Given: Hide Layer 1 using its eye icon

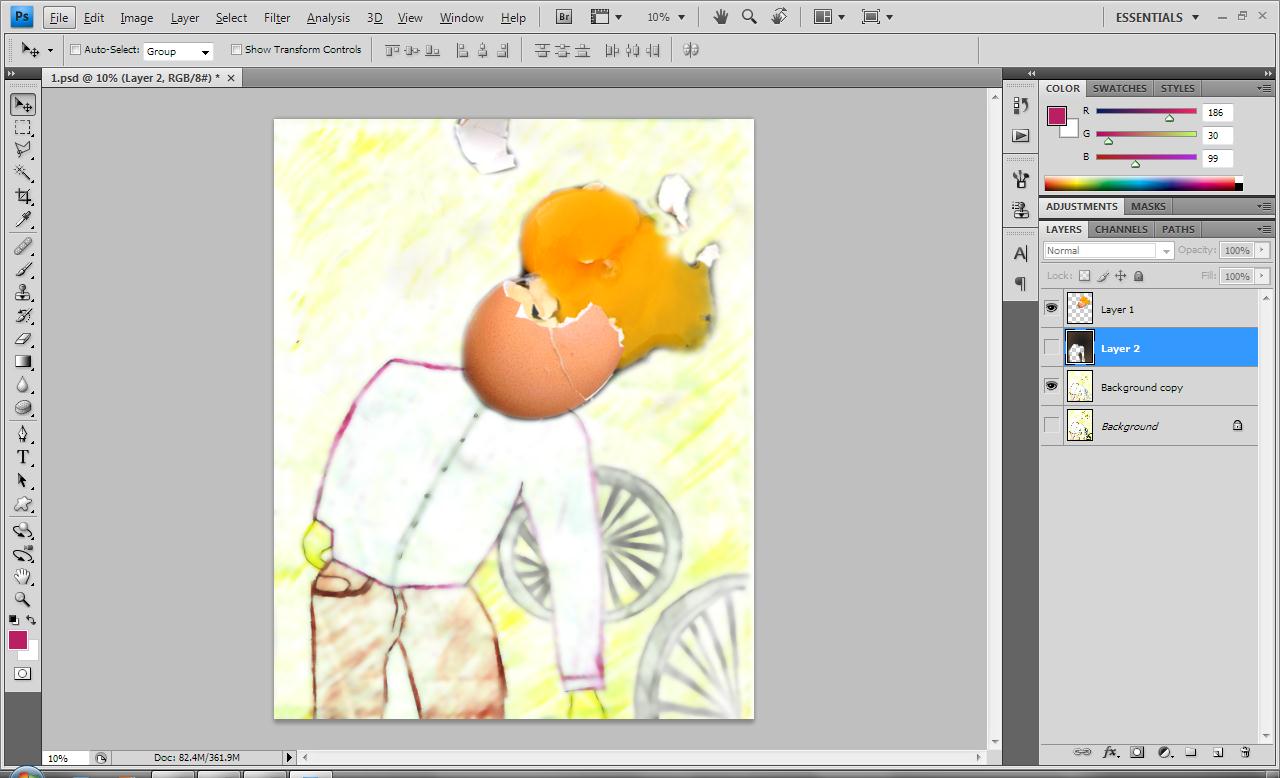Looking at the screenshot, I should pos(1051,309).
